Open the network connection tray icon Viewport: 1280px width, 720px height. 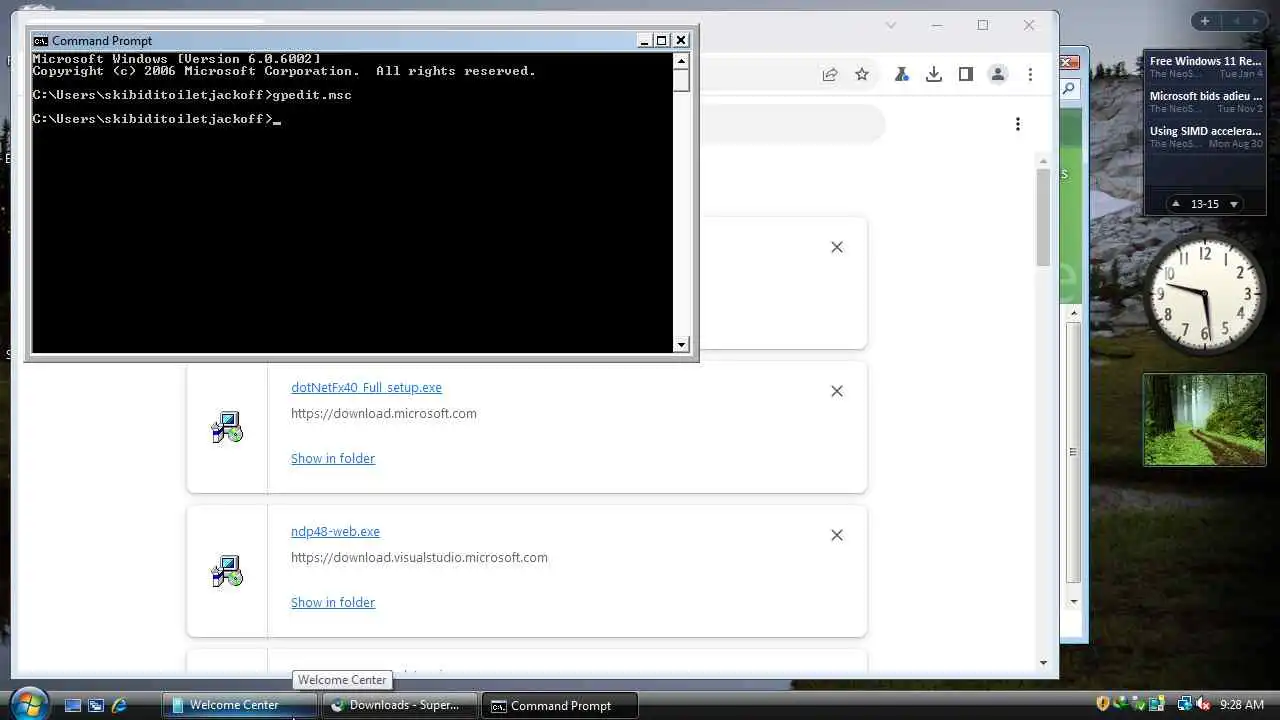[1184, 704]
